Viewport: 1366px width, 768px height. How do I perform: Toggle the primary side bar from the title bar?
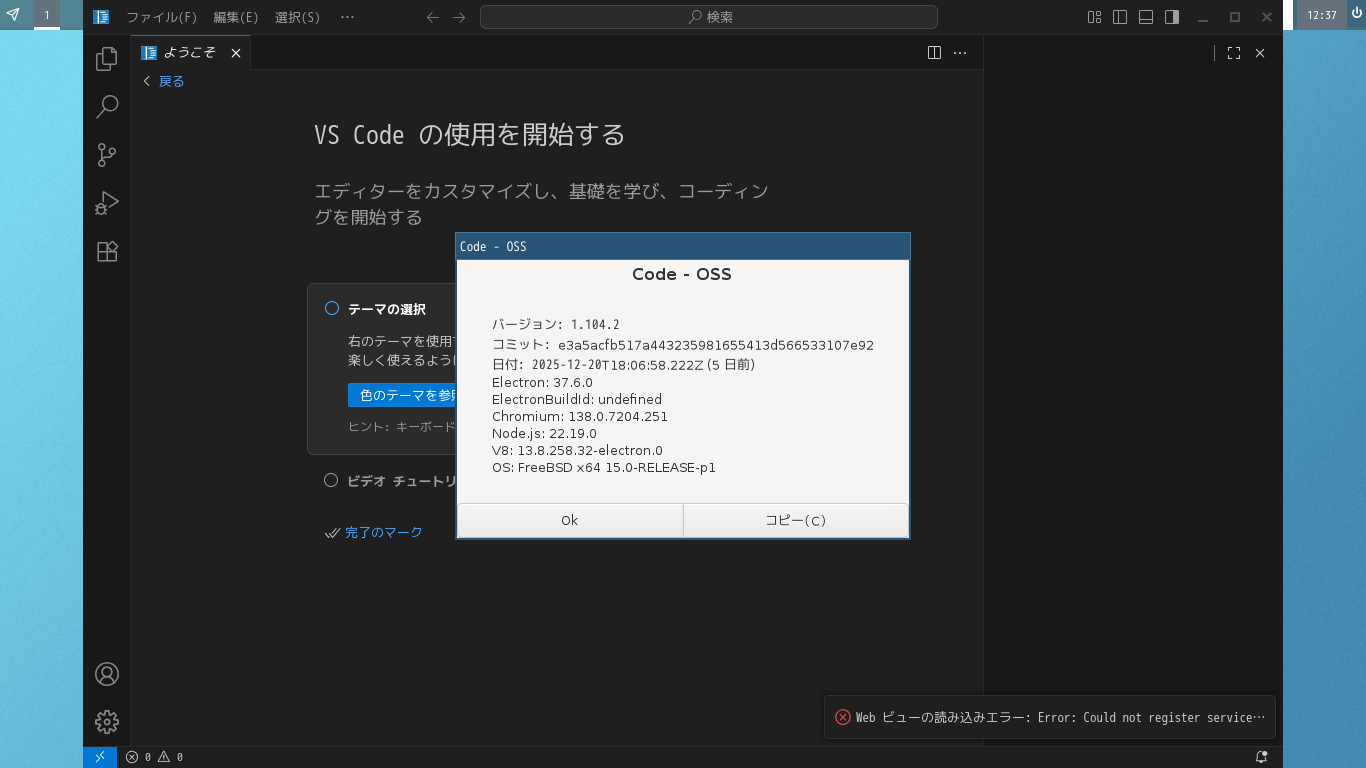(x=1120, y=17)
